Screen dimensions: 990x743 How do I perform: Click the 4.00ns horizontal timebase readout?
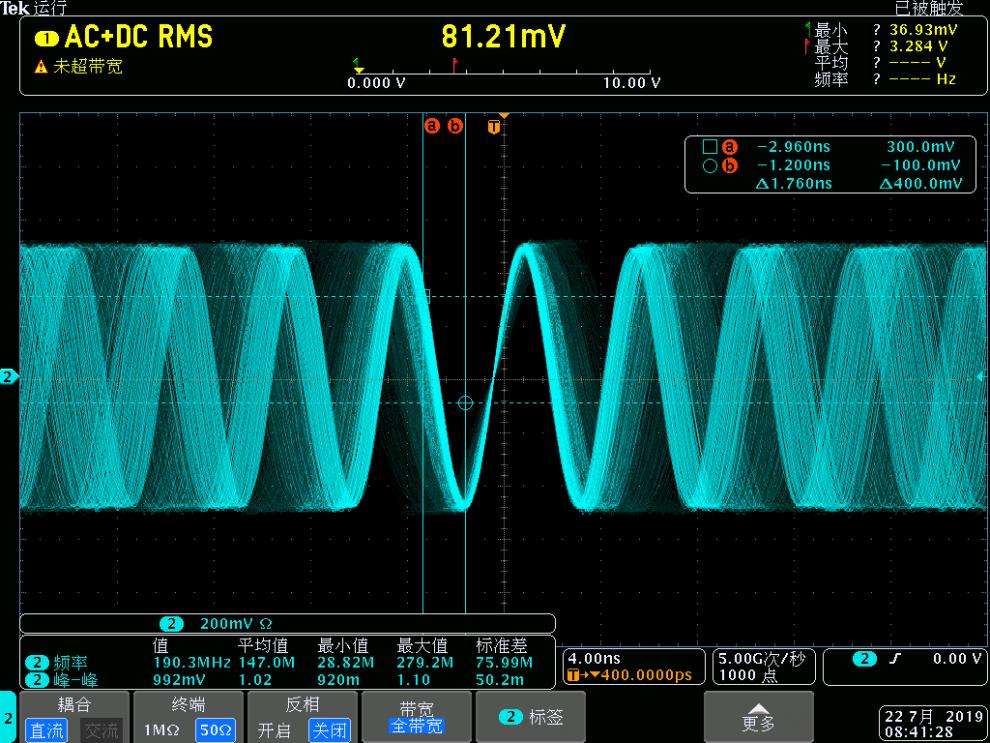click(590, 659)
